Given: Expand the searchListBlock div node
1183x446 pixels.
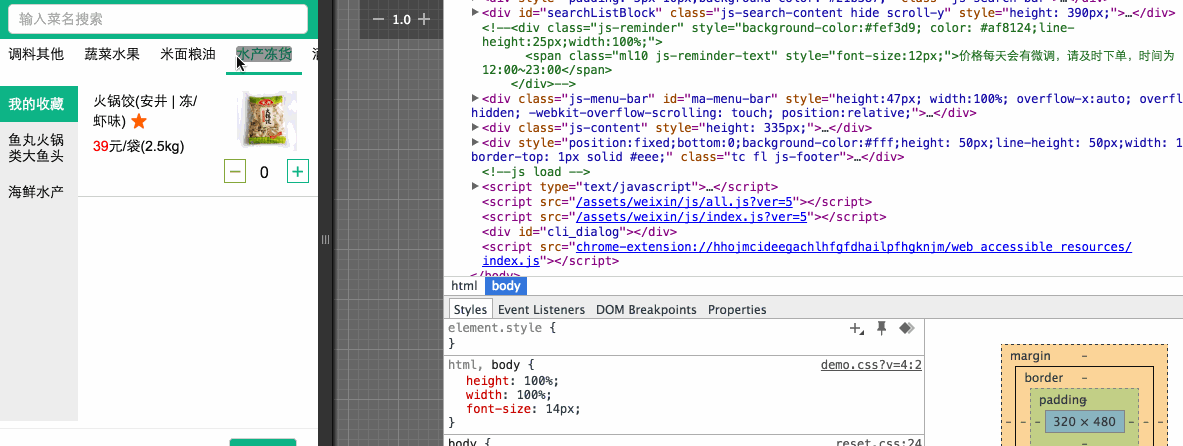Looking at the screenshot, I should [475, 14].
